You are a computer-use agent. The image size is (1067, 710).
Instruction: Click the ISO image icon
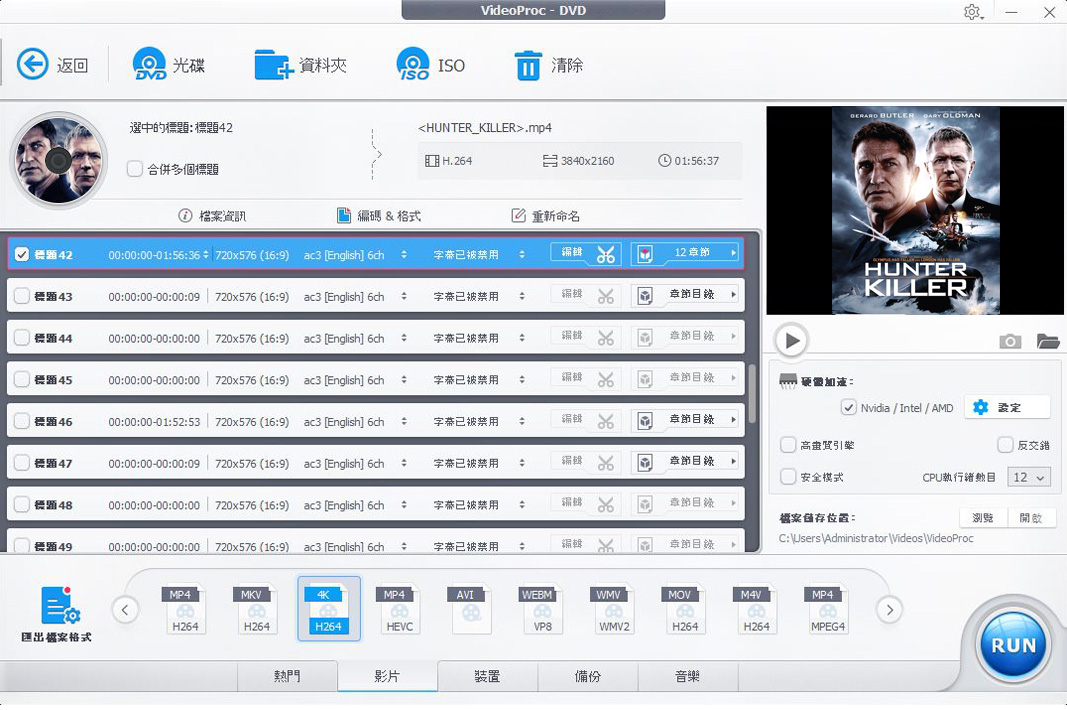(x=413, y=65)
